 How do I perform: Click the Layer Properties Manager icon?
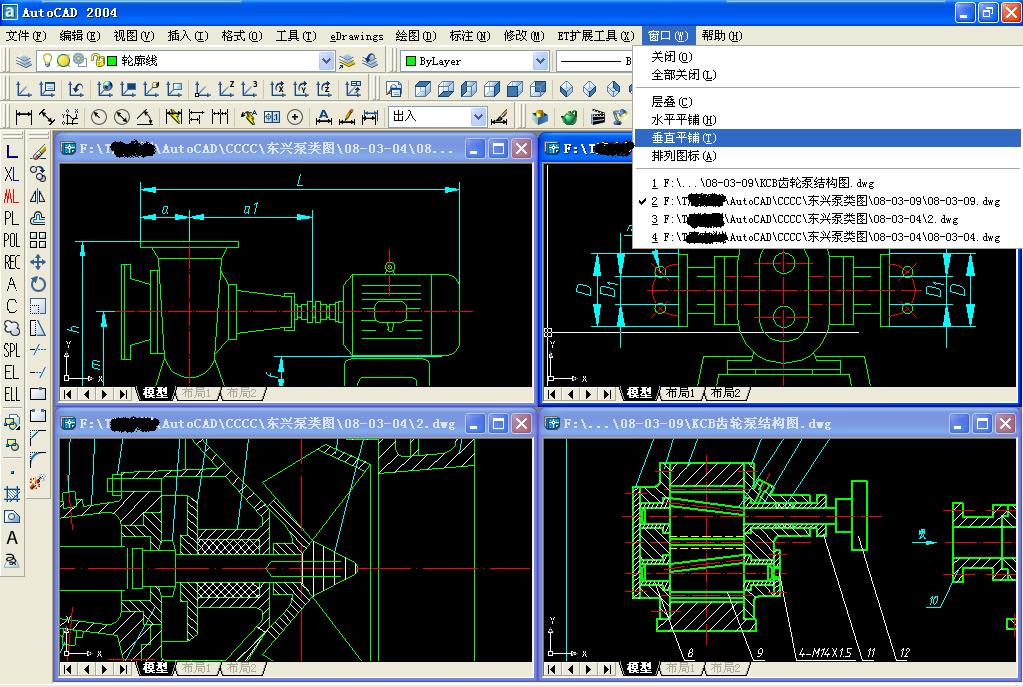tap(23, 62)
